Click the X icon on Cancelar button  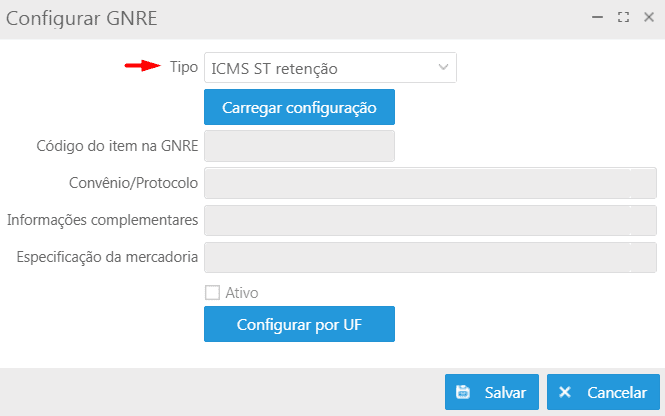(x=564, y=392)
